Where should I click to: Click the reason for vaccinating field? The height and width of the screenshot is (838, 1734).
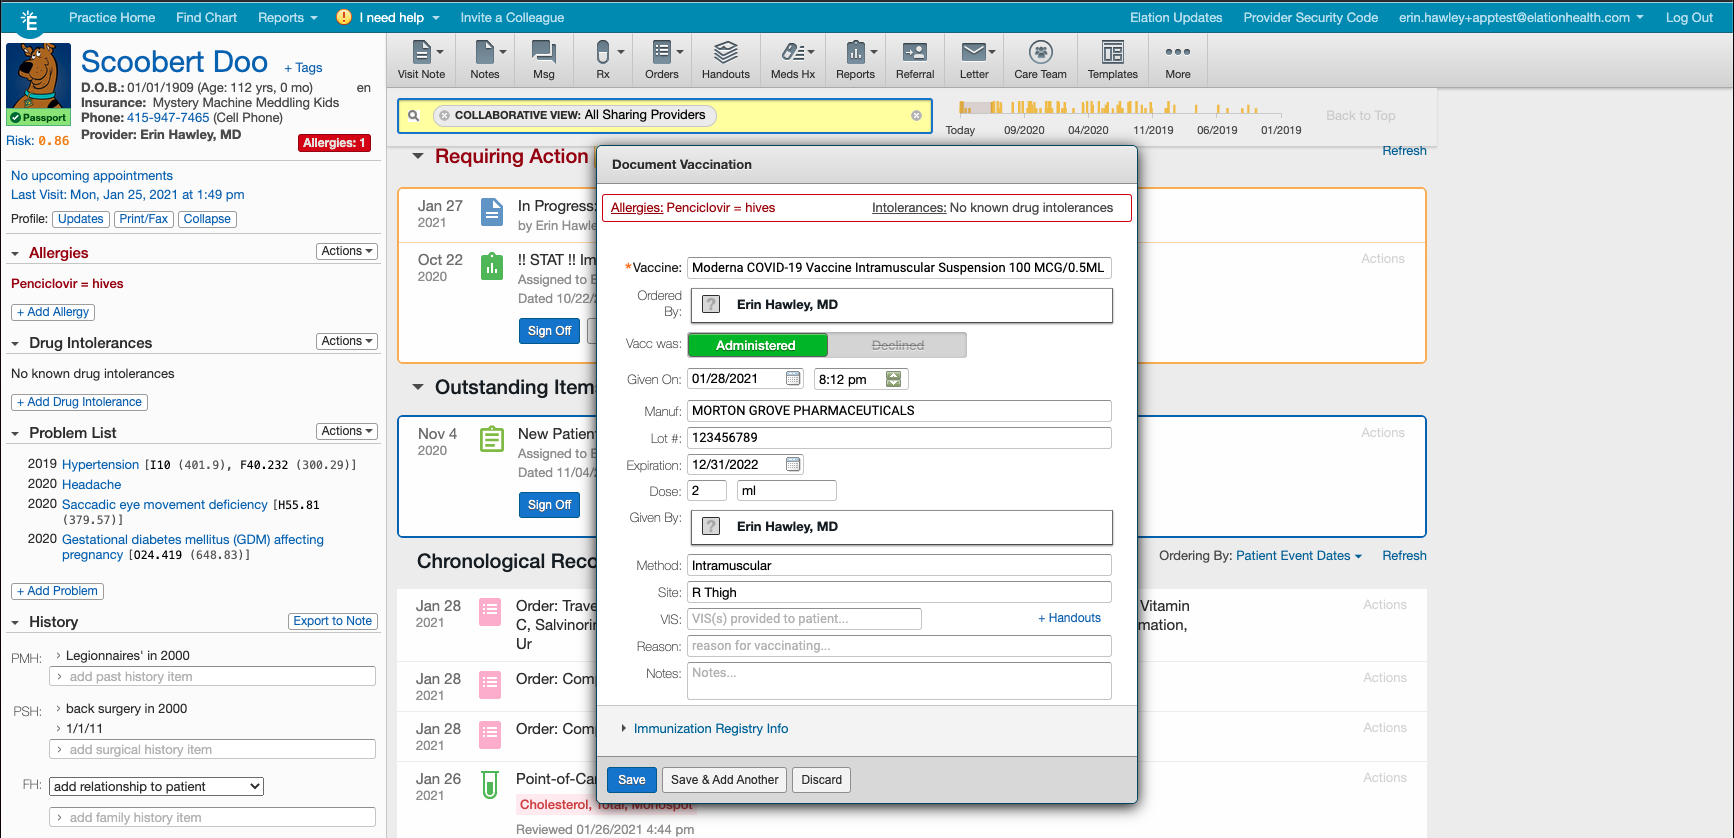click(x=899, y=646)
